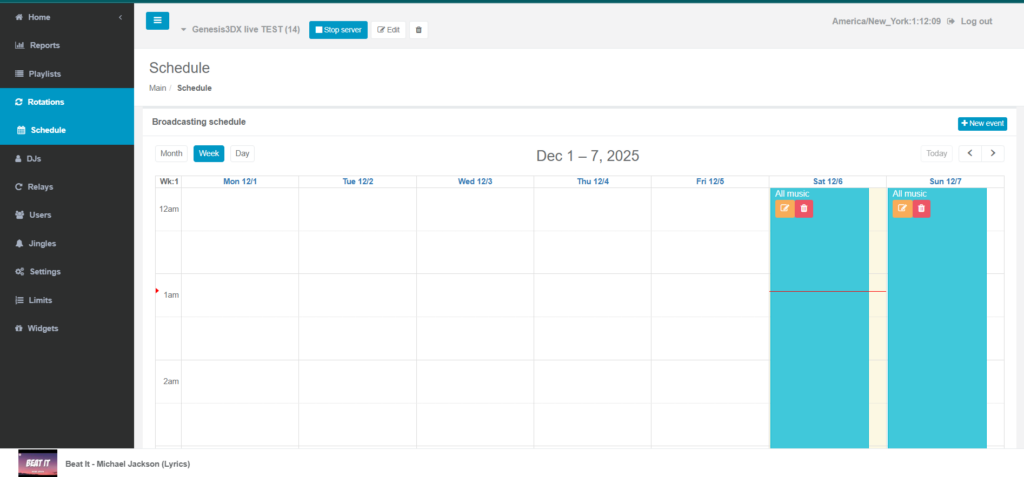Click the Beat It album thumbnail
This screenshot has width=1024, height=477.
(x=37, y=463)
